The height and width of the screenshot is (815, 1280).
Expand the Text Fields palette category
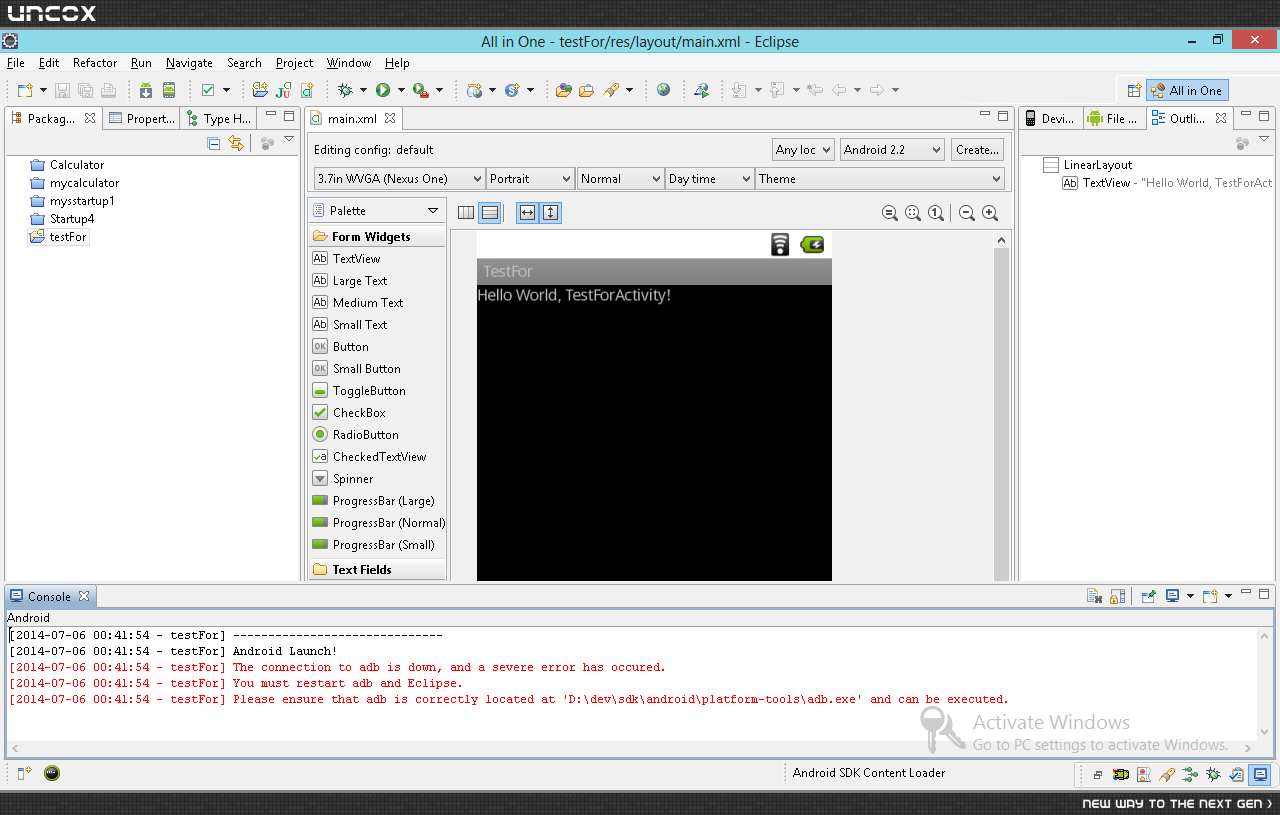377,570
